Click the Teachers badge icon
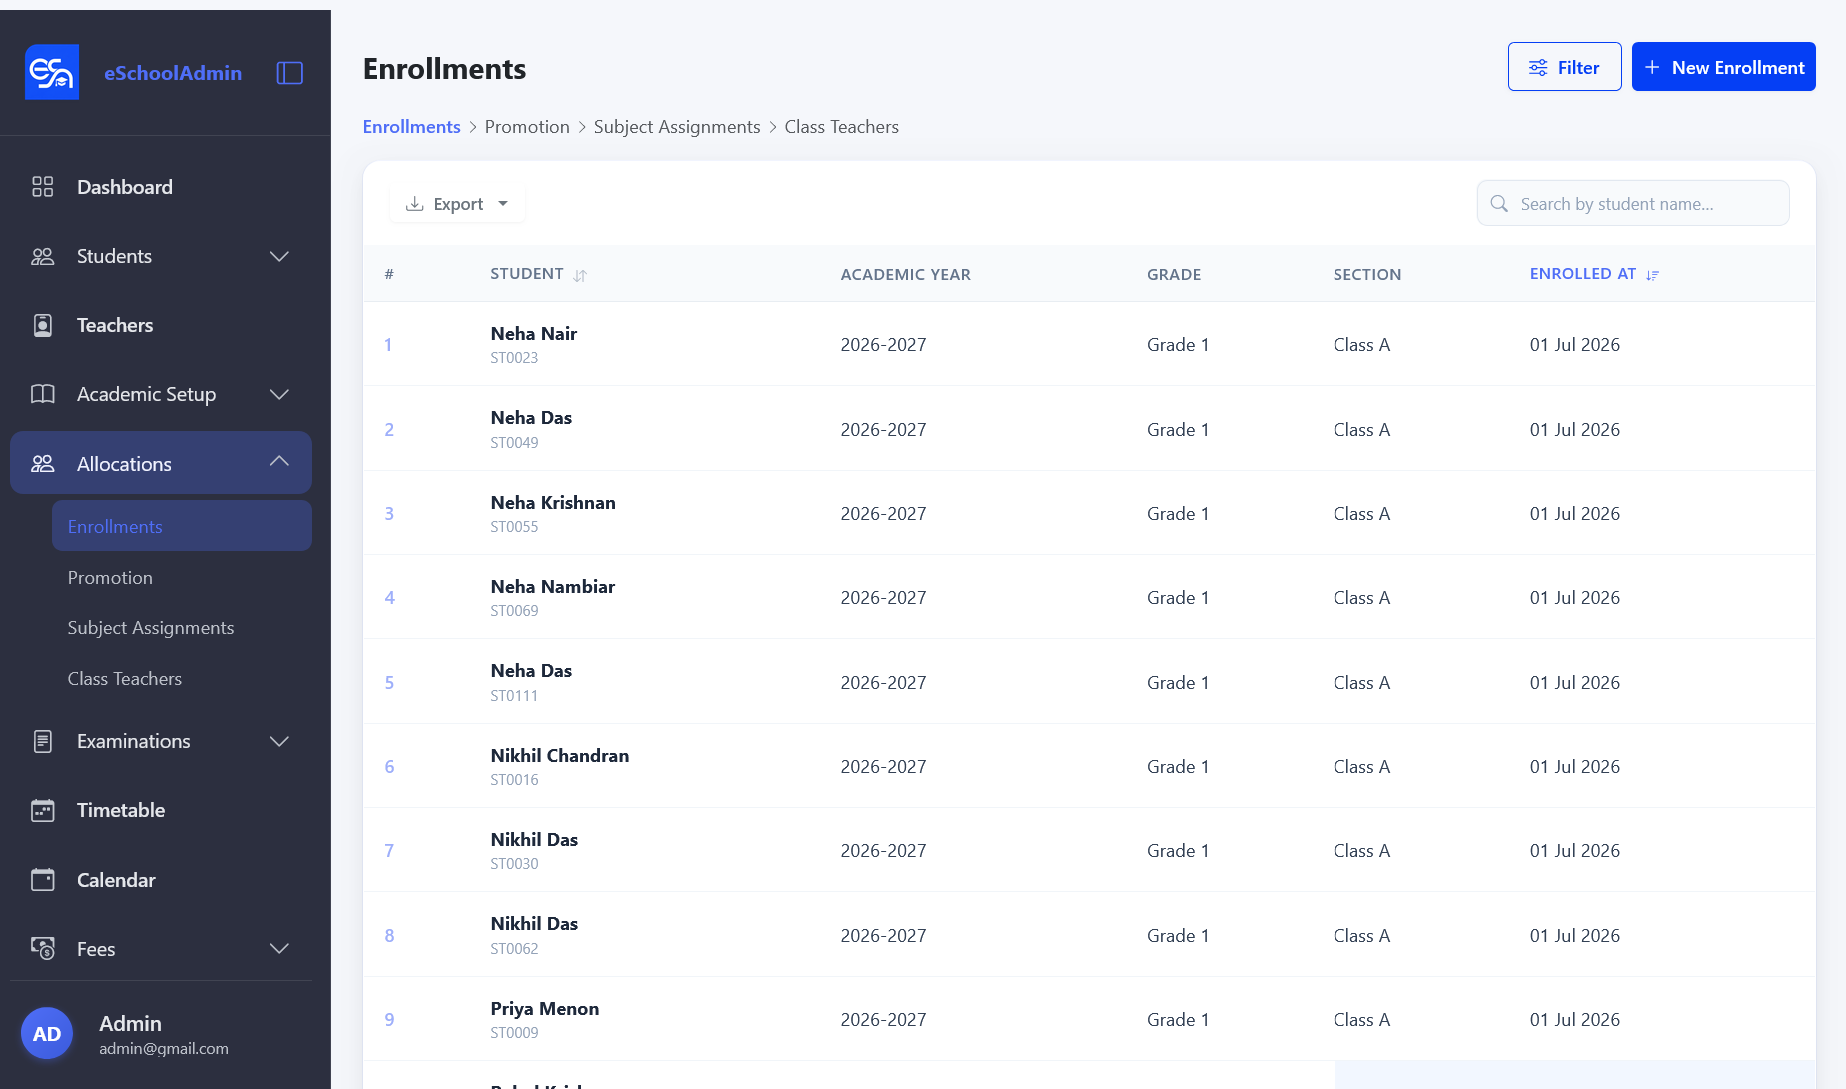The width and height of the screenshot is (1846, 1089). [x=43, y=325]
